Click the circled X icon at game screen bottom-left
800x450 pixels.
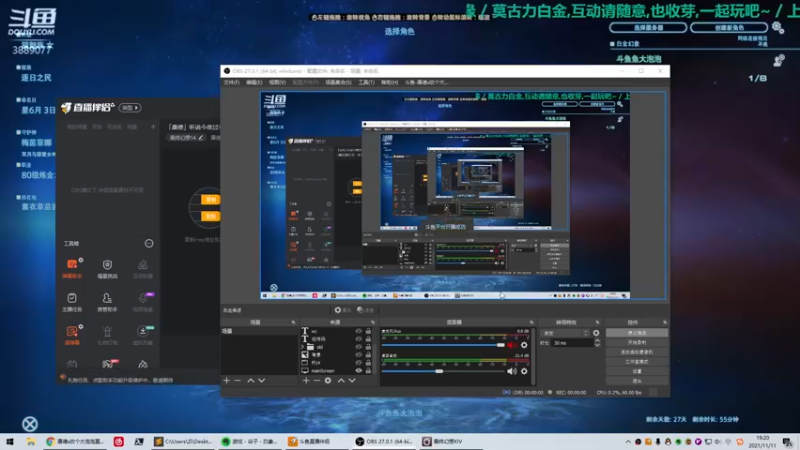pos(30,424)
